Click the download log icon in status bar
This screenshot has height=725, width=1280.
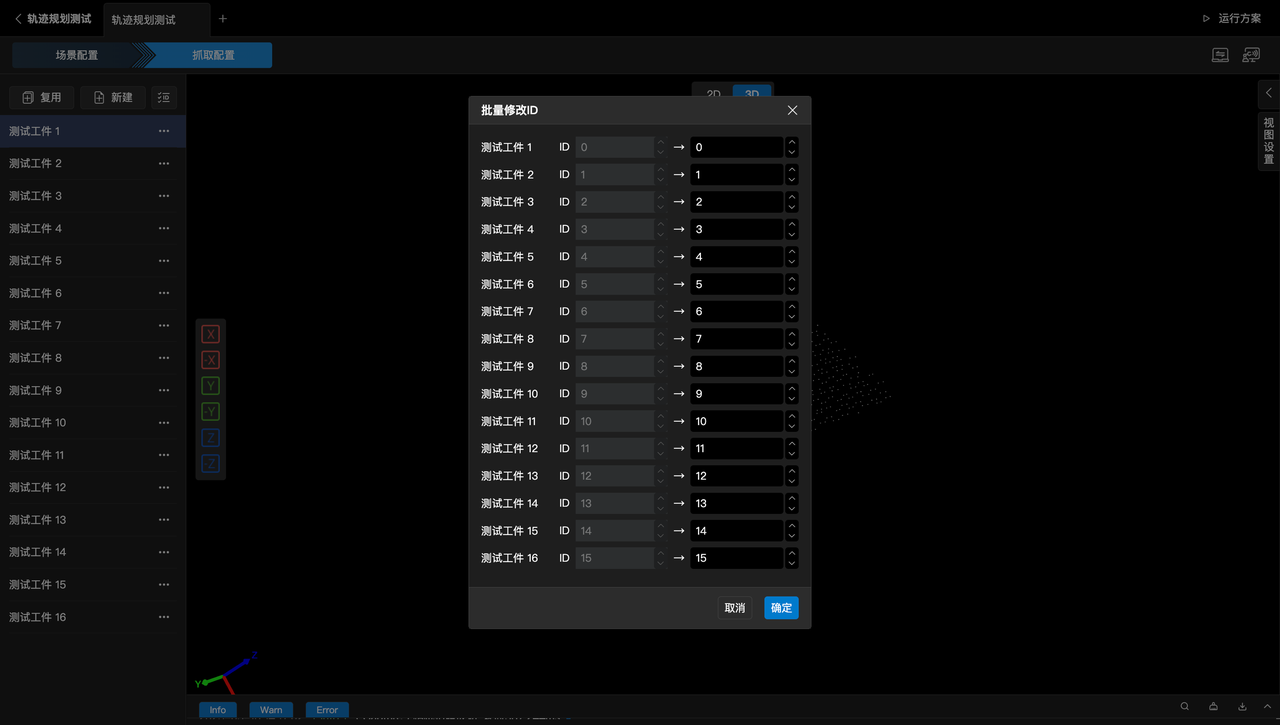point(1242,706)
